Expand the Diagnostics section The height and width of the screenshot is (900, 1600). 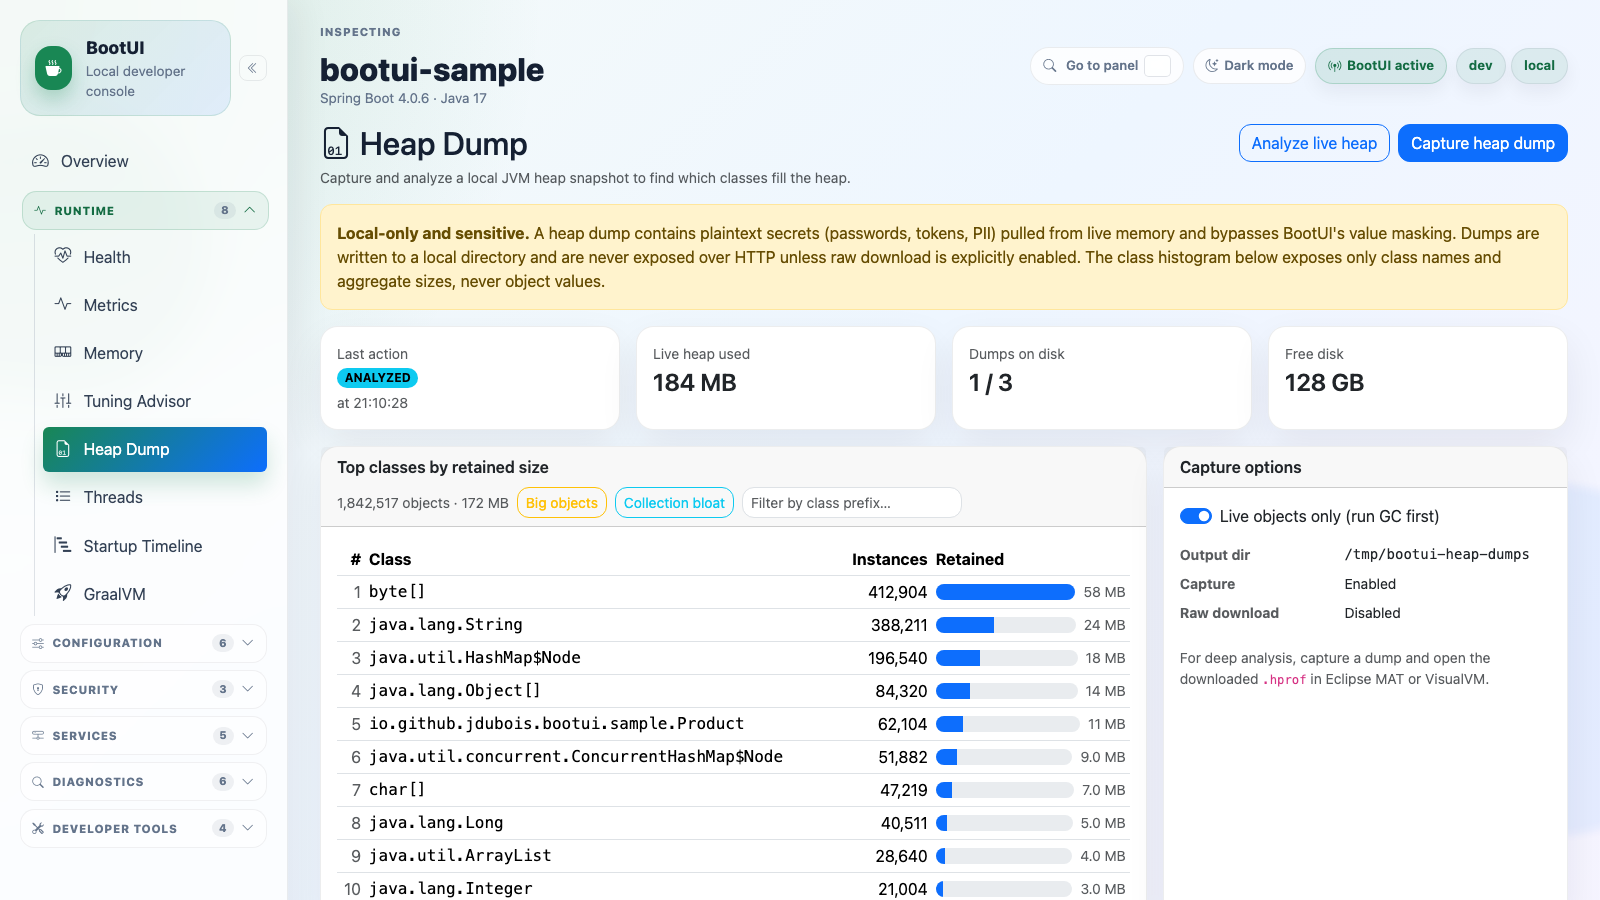[144, 782]
